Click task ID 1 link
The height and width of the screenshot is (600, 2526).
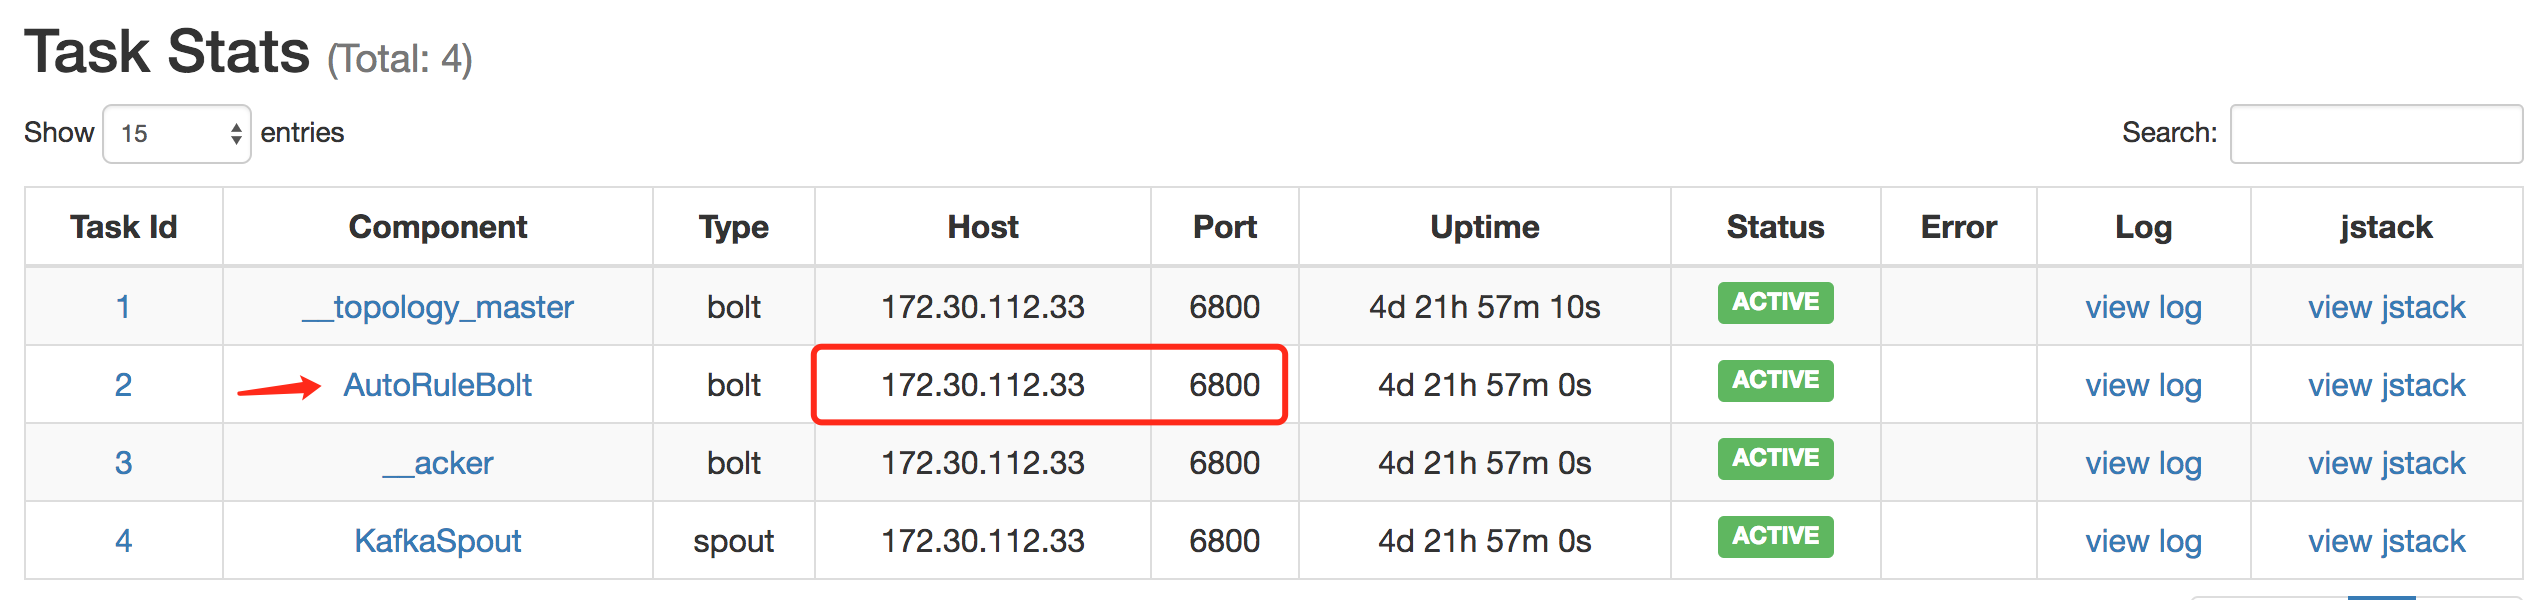[x=123, y=307]
